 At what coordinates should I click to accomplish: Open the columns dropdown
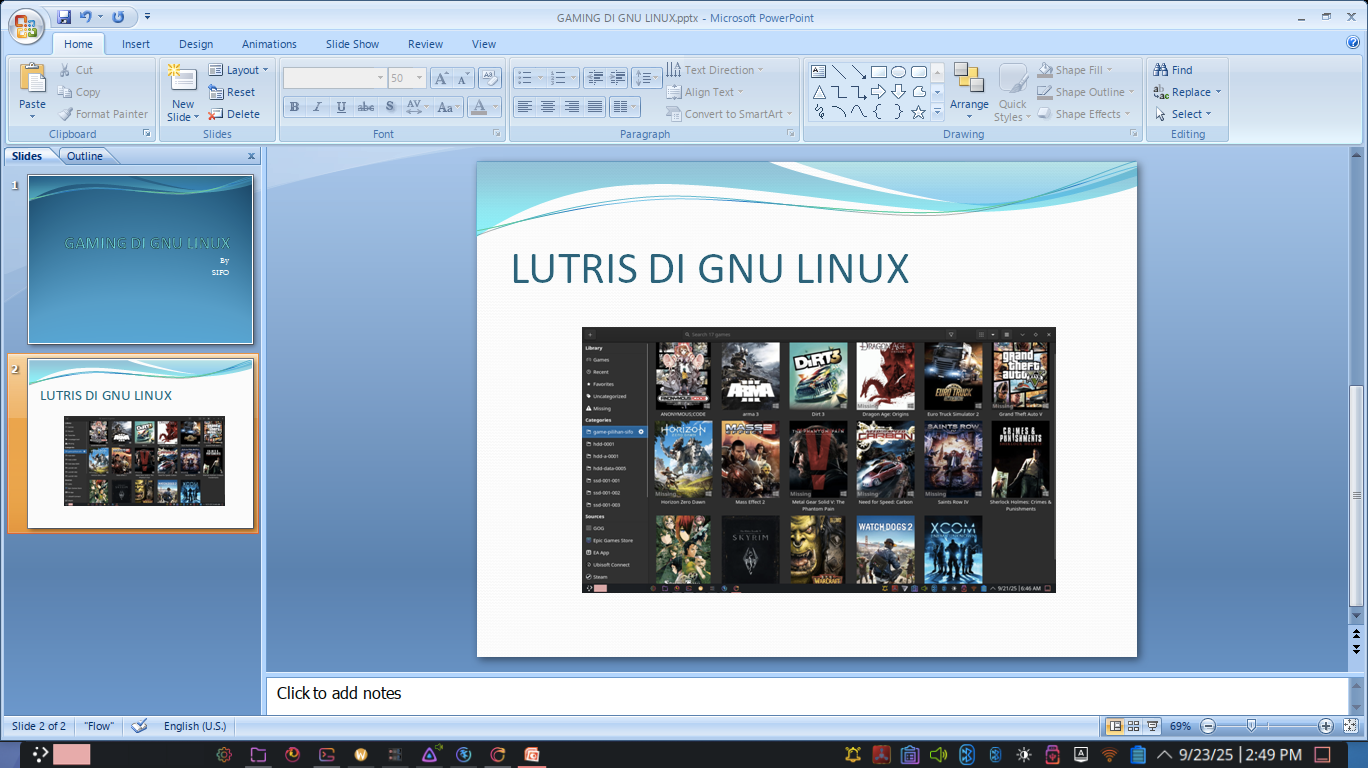624,107
